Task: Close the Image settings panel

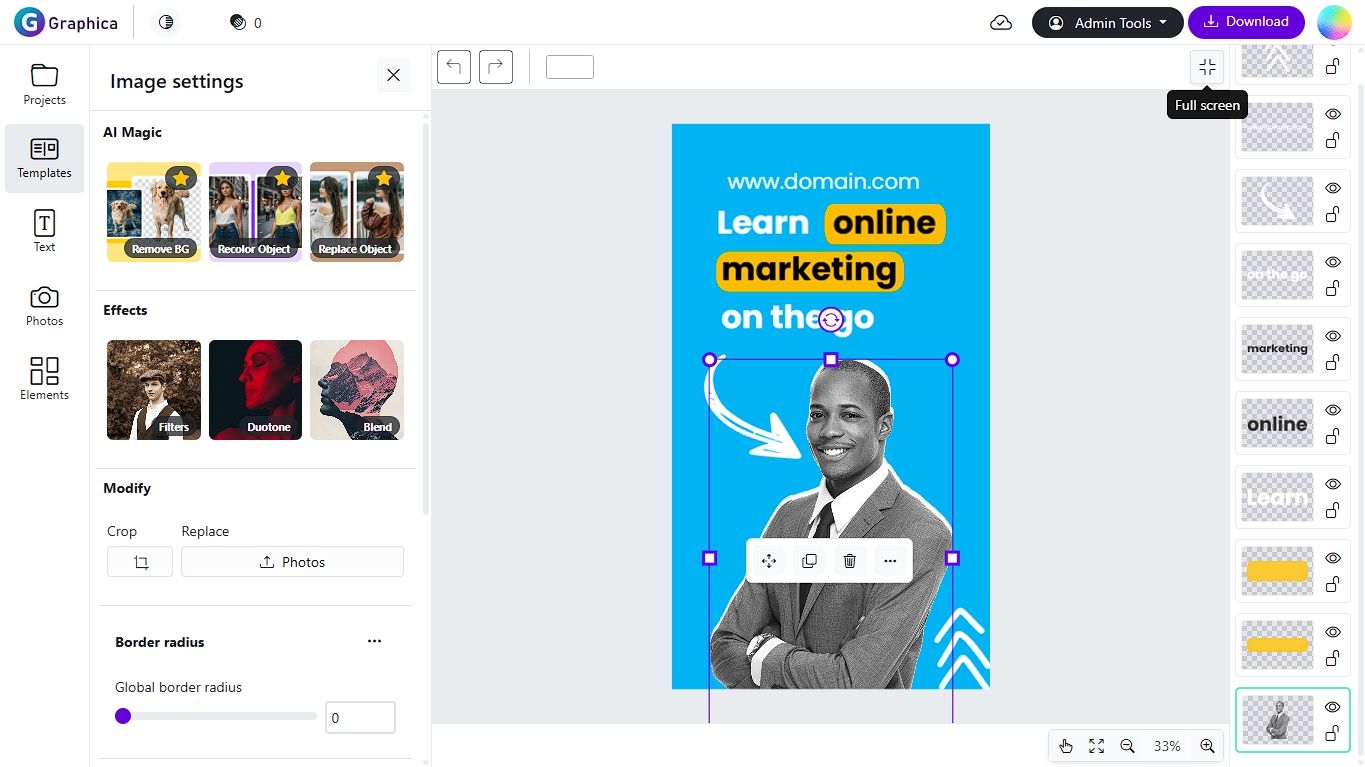Action: (x=393, y=75)
